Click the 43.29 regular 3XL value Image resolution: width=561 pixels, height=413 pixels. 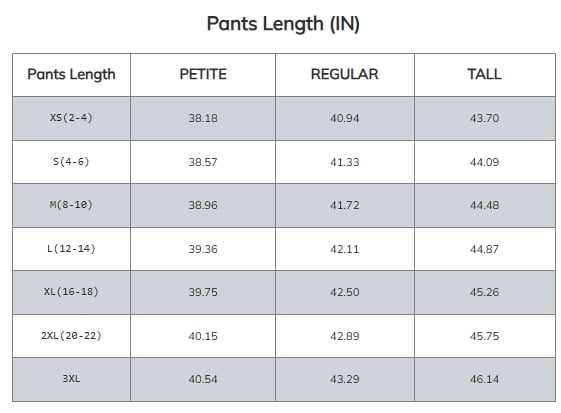(345, 379)
